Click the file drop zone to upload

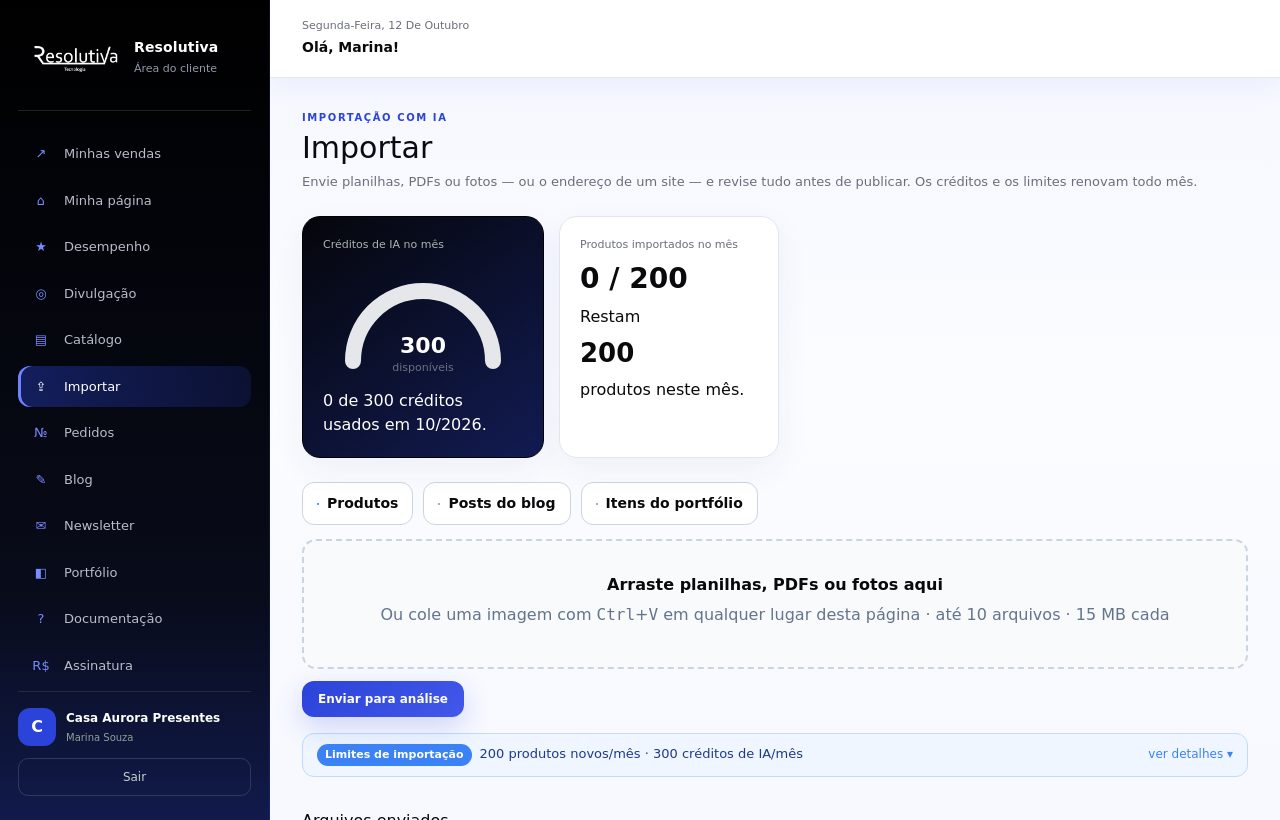775,604
